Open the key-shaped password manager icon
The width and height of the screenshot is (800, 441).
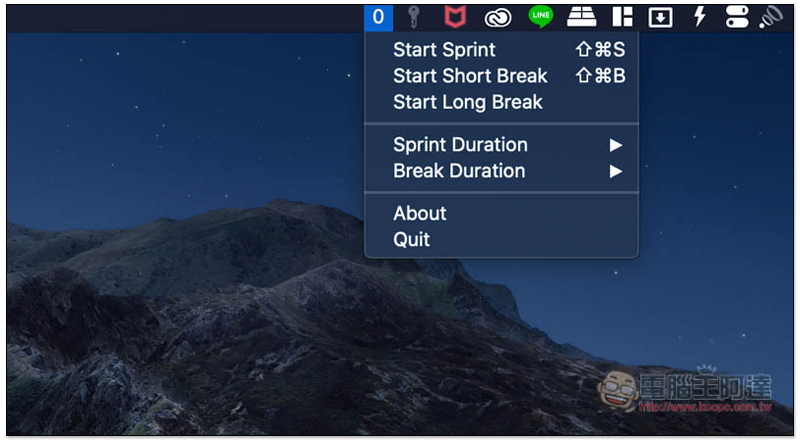[x=414, y=17]
